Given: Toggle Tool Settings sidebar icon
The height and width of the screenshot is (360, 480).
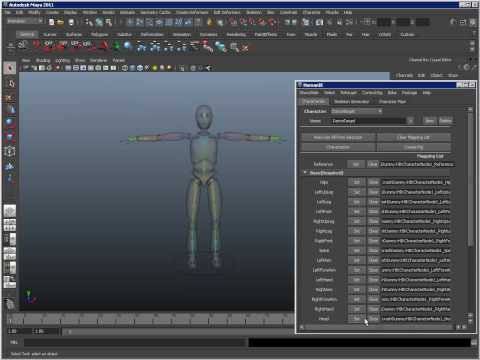Looking at the screenshot, I should 463,22.
